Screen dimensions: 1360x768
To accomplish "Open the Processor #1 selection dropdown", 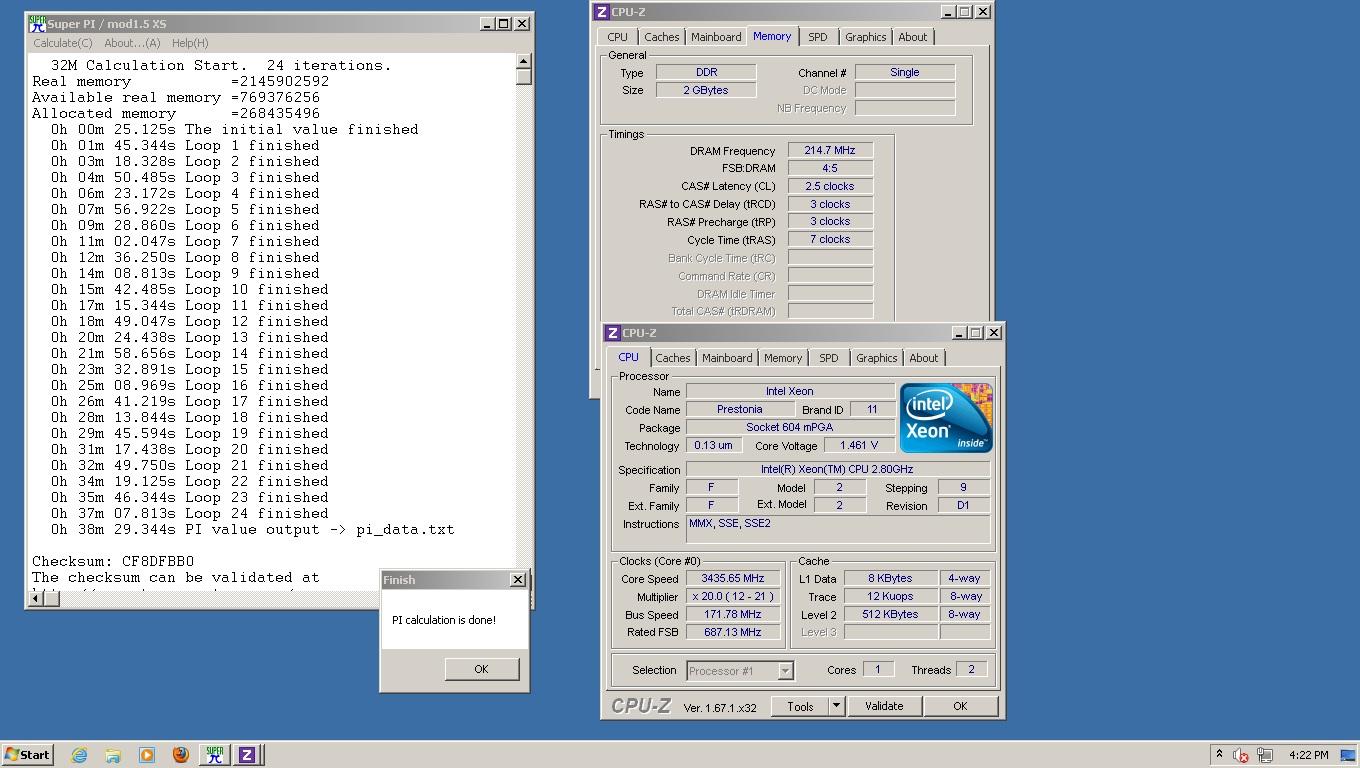I will (x=740, y=671).
